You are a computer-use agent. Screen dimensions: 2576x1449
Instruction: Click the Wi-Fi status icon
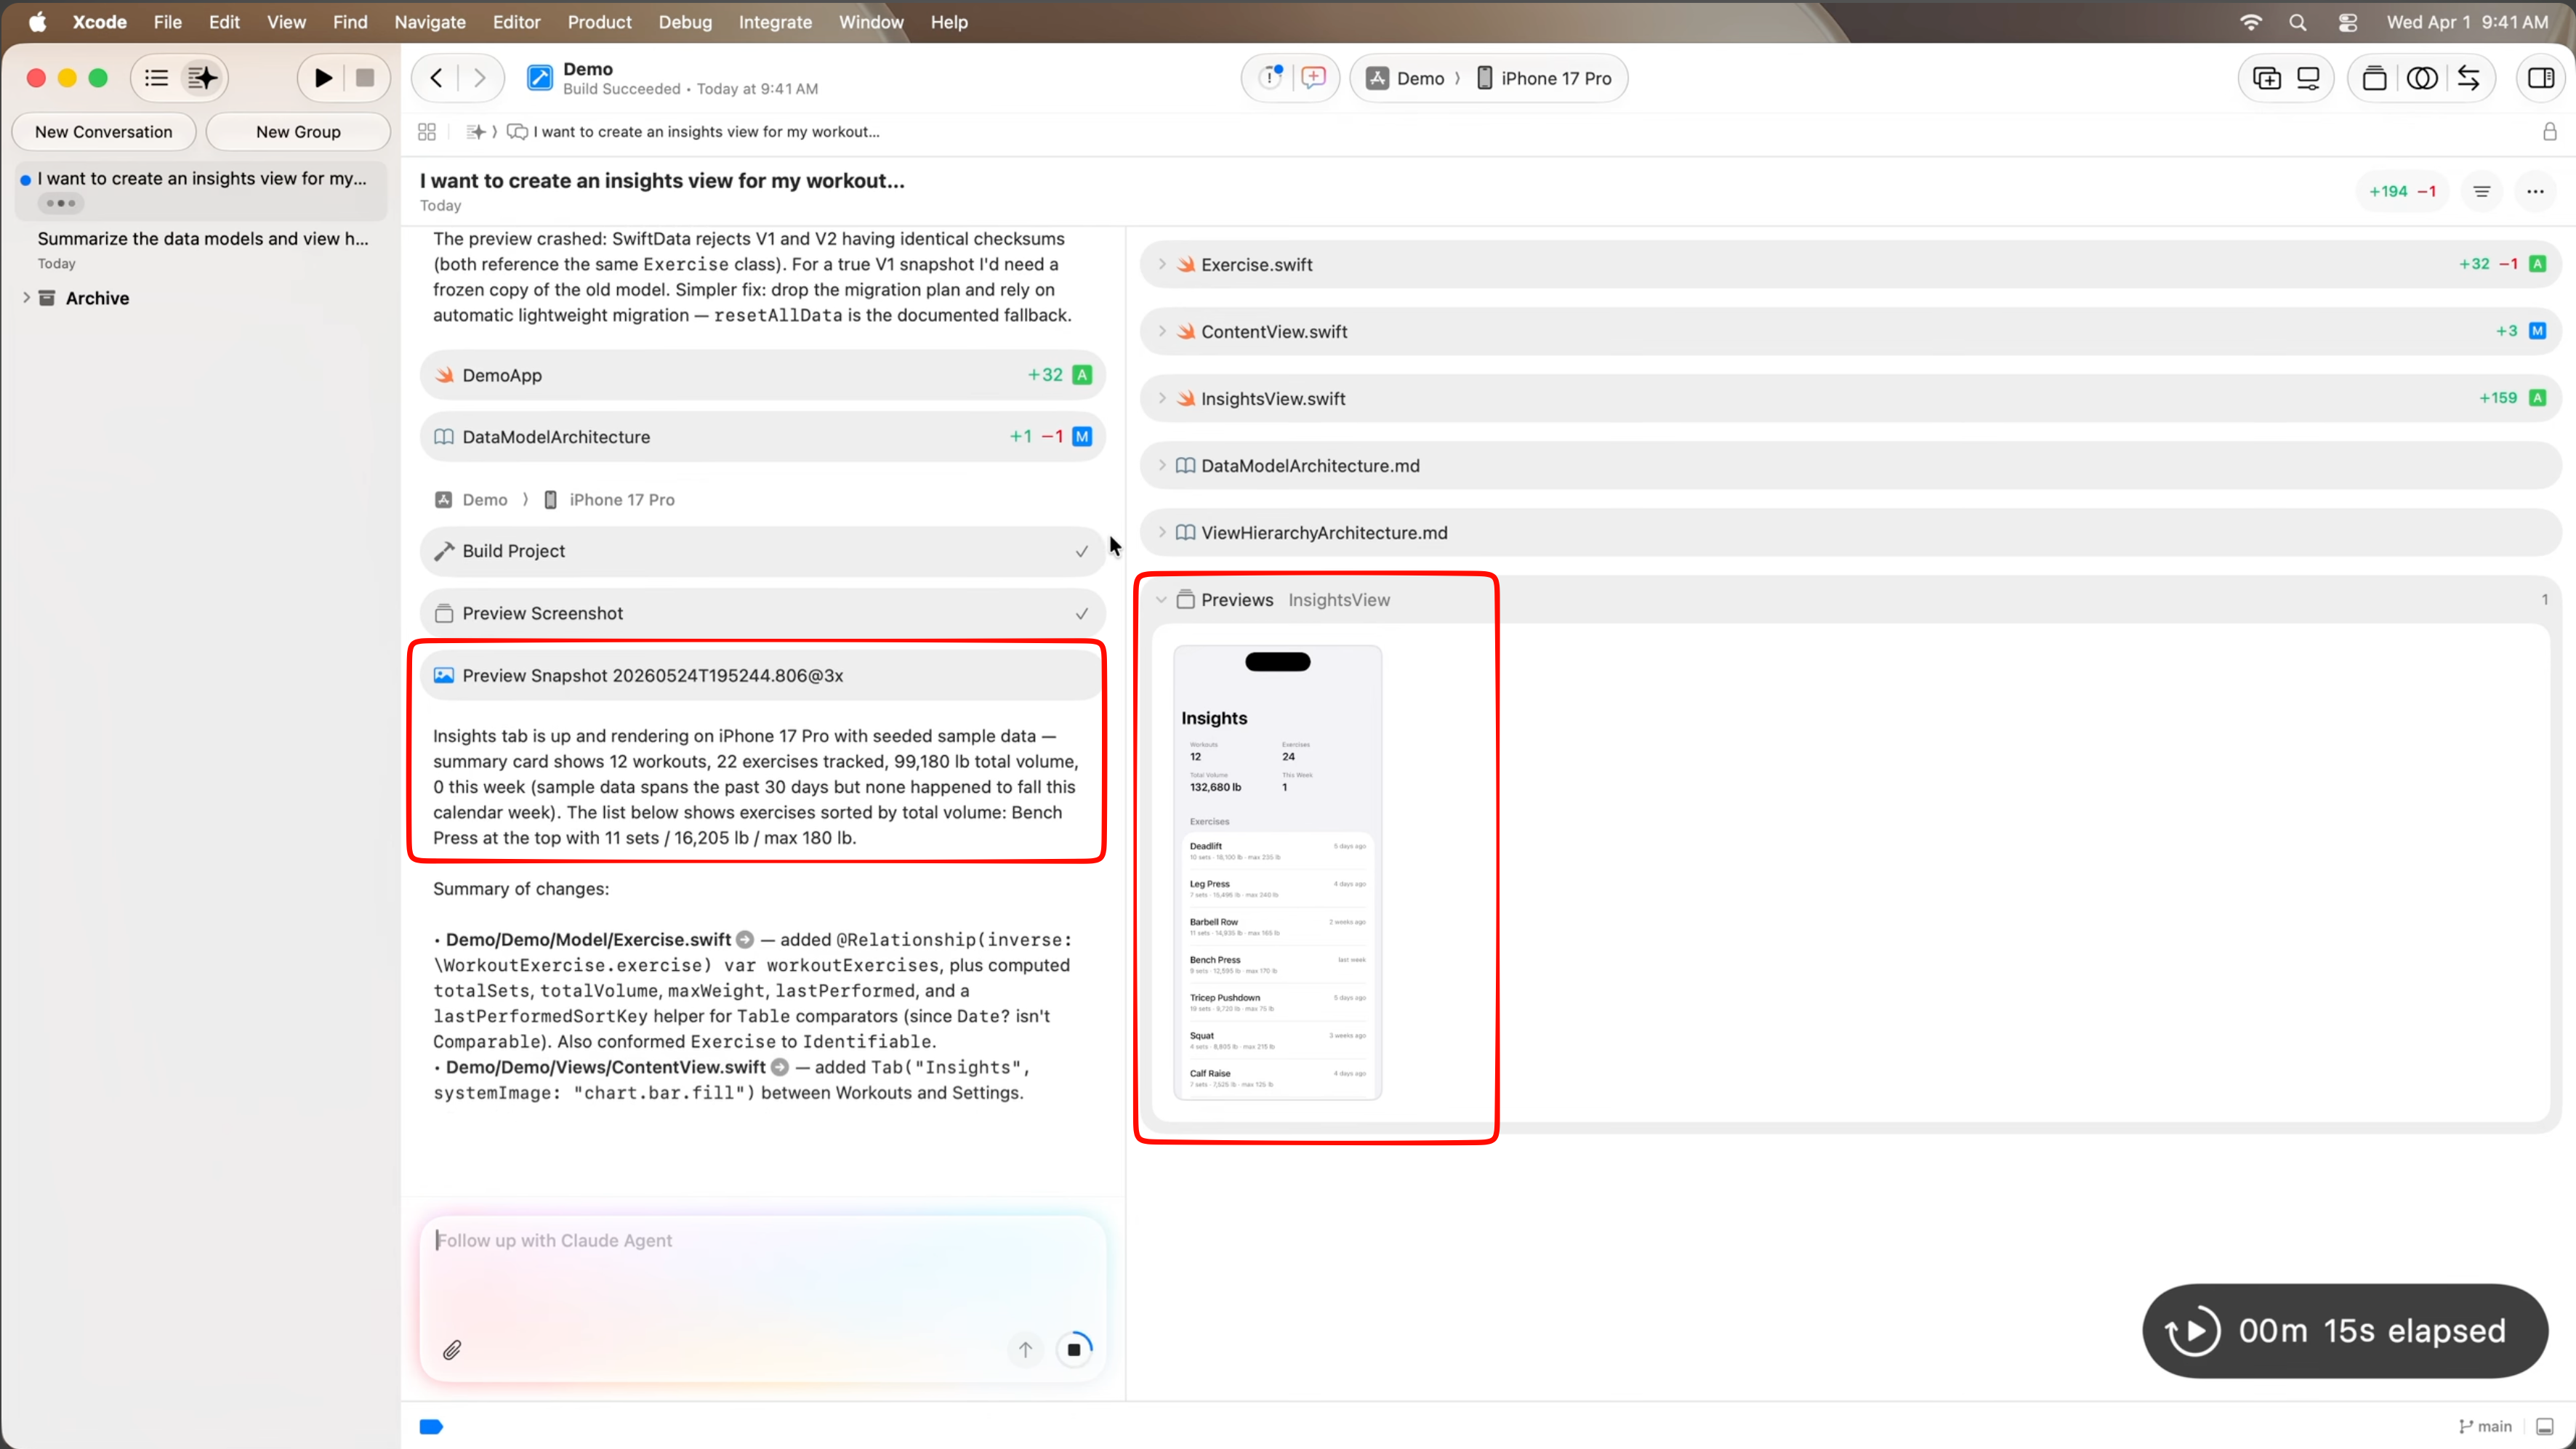click(2250, 22)
